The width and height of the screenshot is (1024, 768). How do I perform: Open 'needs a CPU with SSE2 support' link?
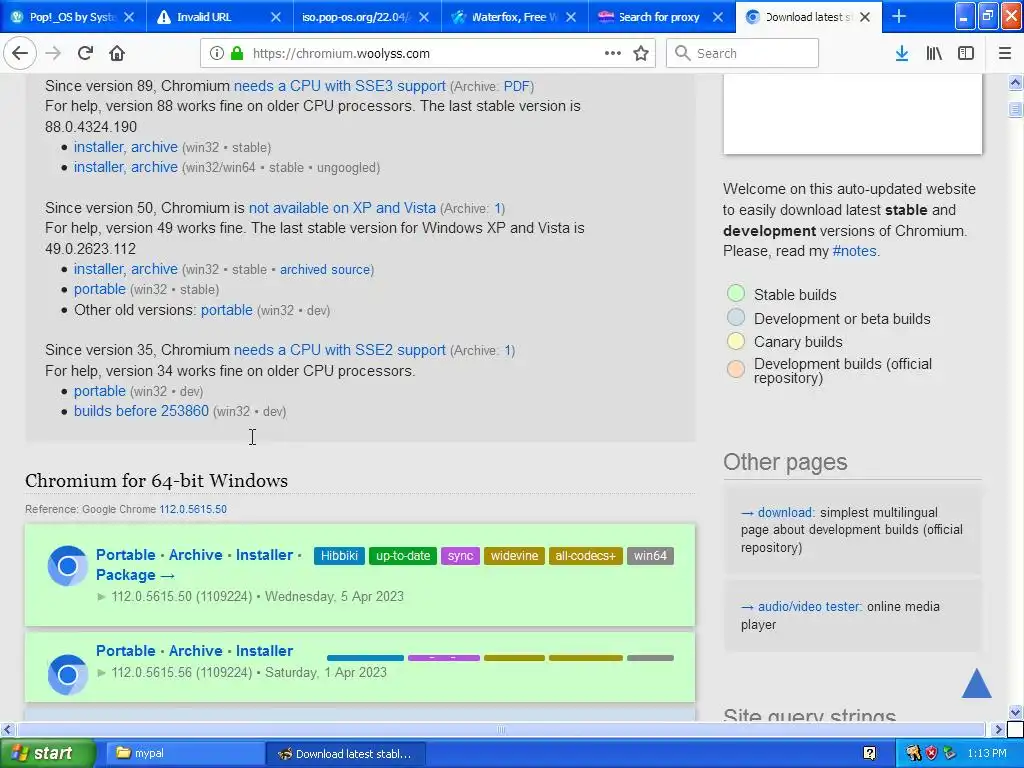tap(340, 350)
